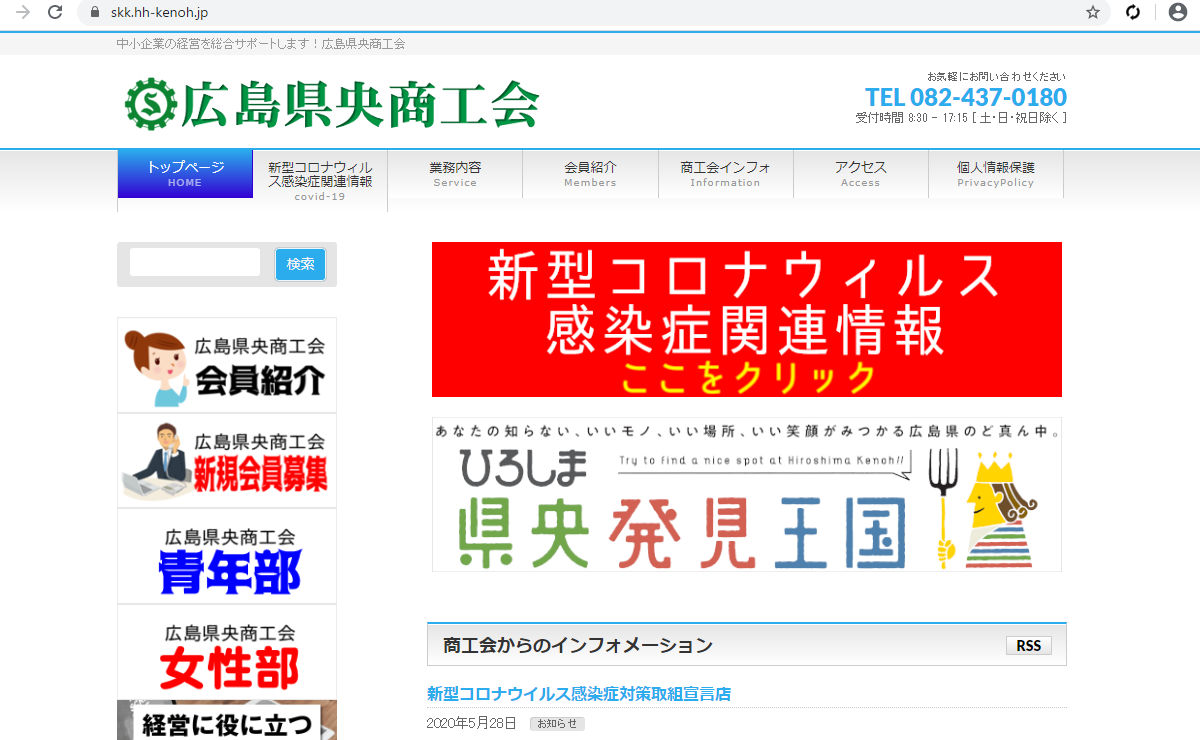Image resolution: width=1200 pixels, height=740 pixels.
Task: Click the TEL 082-437-0180 phone number
Action: tap(966, 97)
